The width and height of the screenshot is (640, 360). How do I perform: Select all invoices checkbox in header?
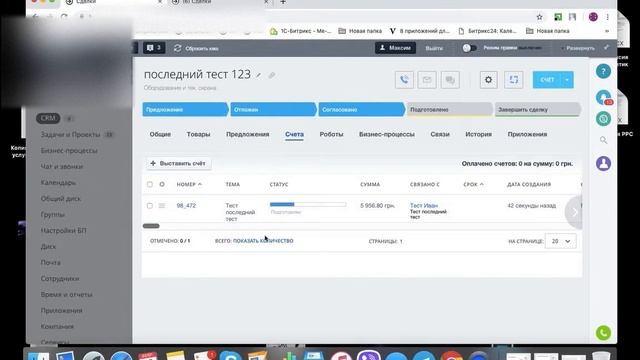(150, 184)
